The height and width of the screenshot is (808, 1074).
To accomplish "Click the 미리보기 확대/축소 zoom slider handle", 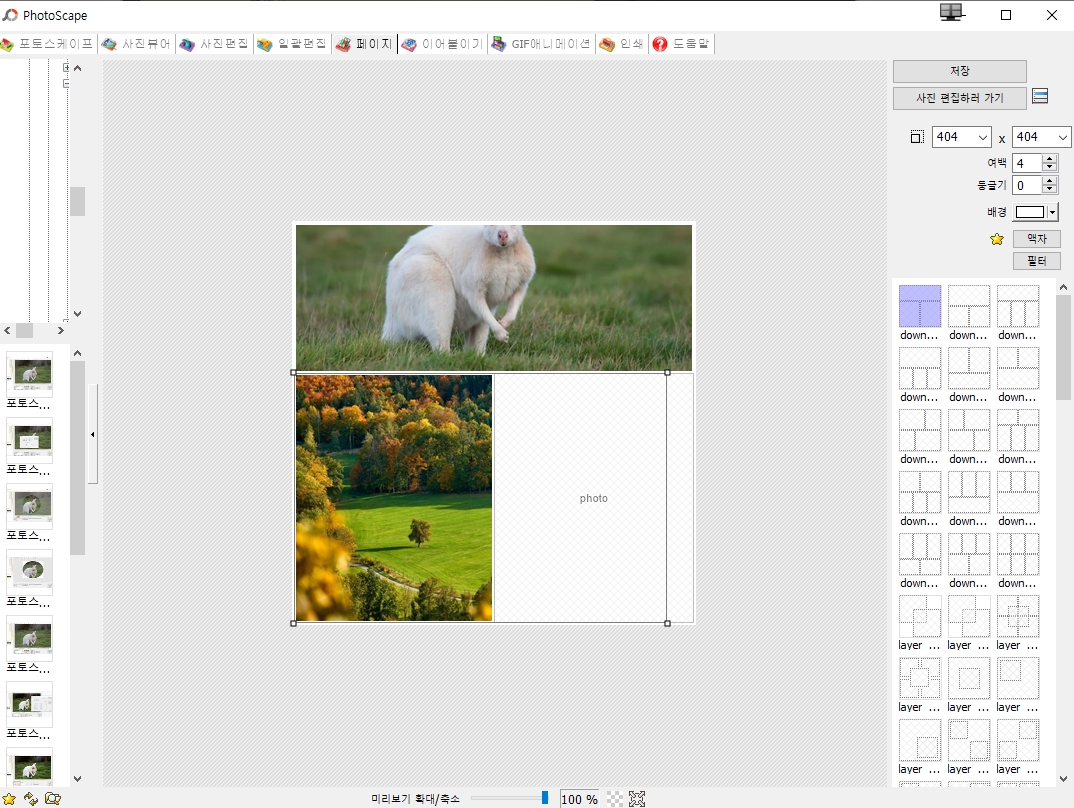I will click(545, 798).
